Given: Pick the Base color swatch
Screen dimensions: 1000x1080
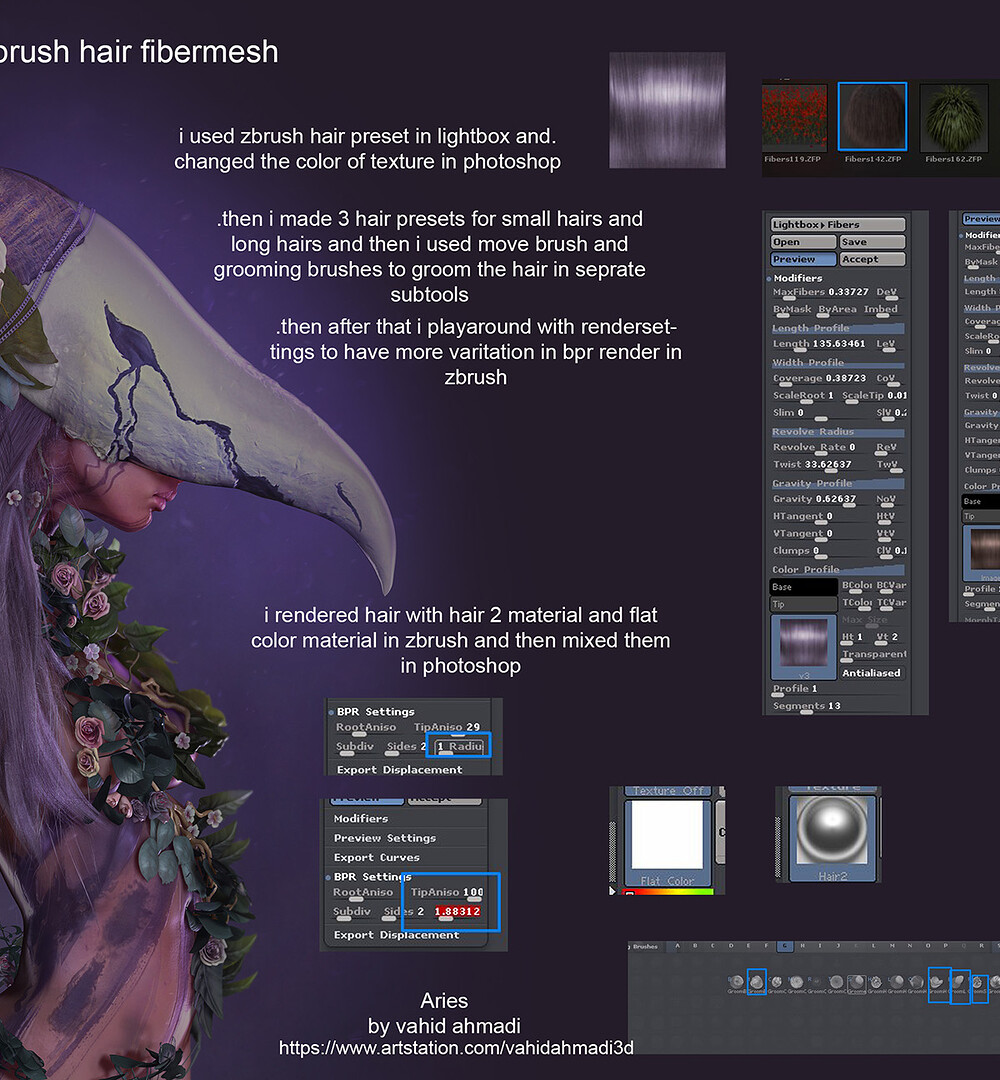Looking at the screenshot, I should [x=803, y=587].
